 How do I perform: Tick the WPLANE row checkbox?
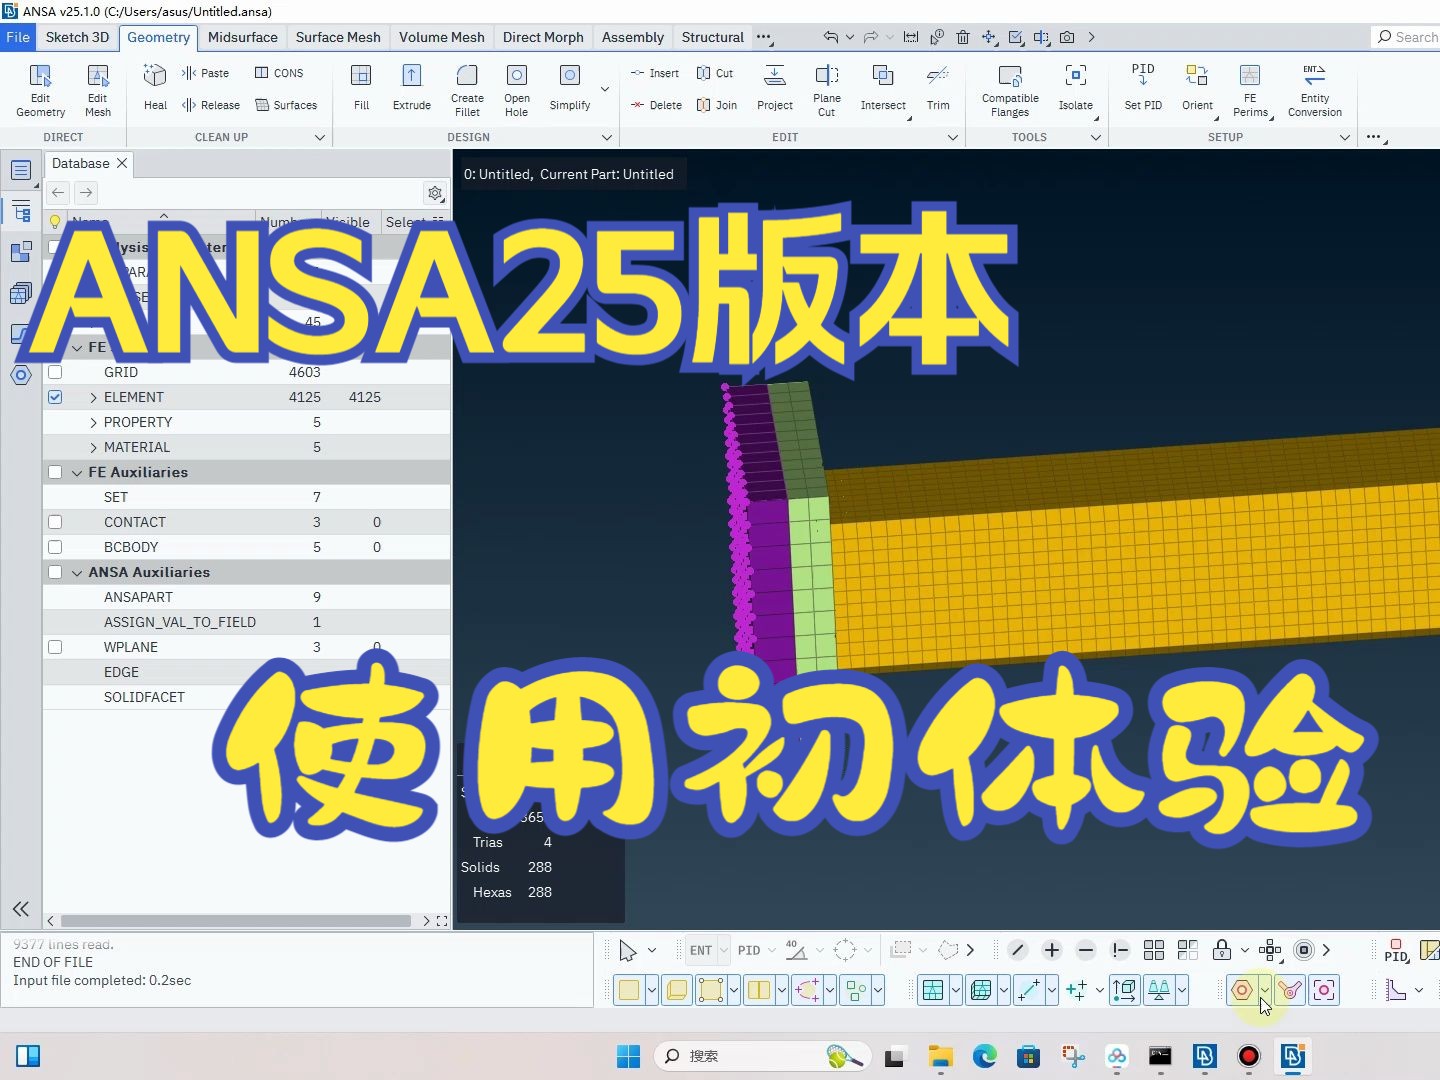pyautogui.click(x=55, y=647)
